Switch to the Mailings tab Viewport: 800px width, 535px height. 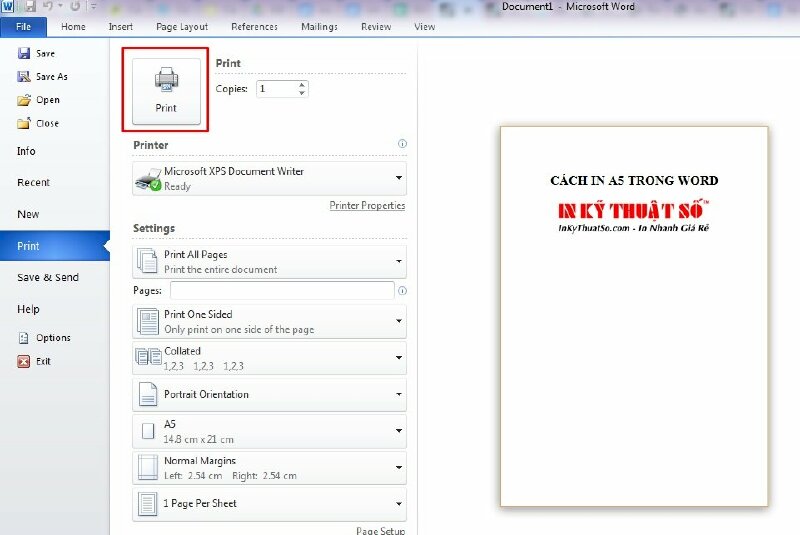(x=319, y=27)
